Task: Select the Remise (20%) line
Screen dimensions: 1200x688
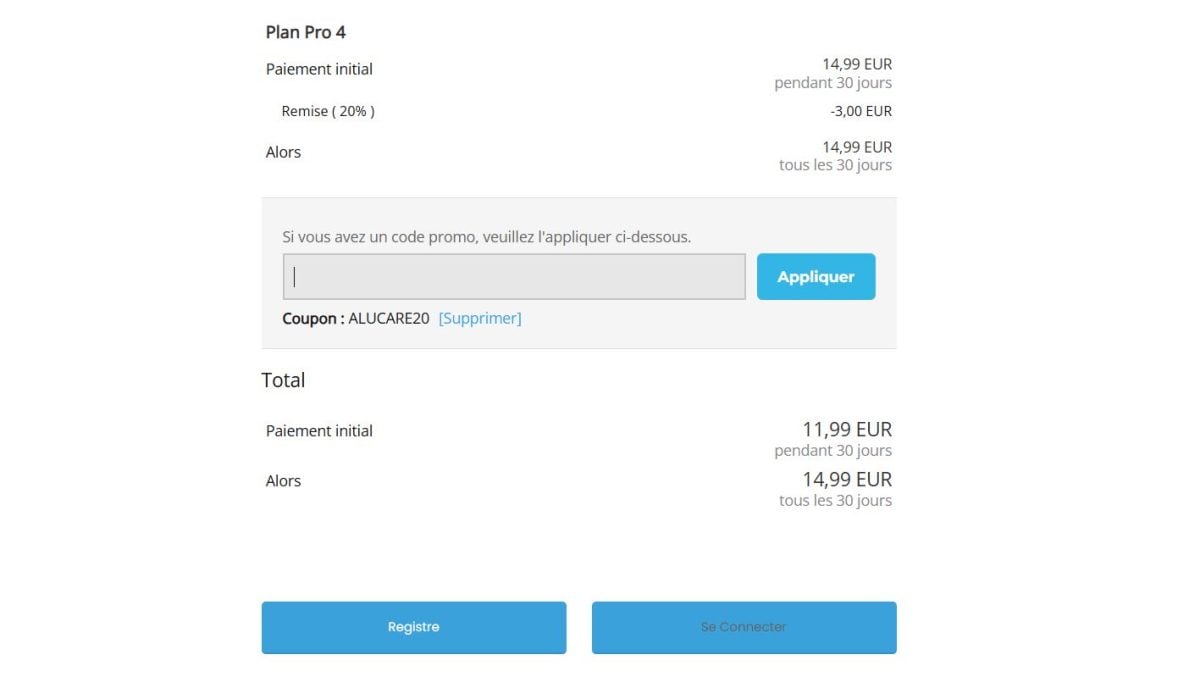Action: [328, 111]
